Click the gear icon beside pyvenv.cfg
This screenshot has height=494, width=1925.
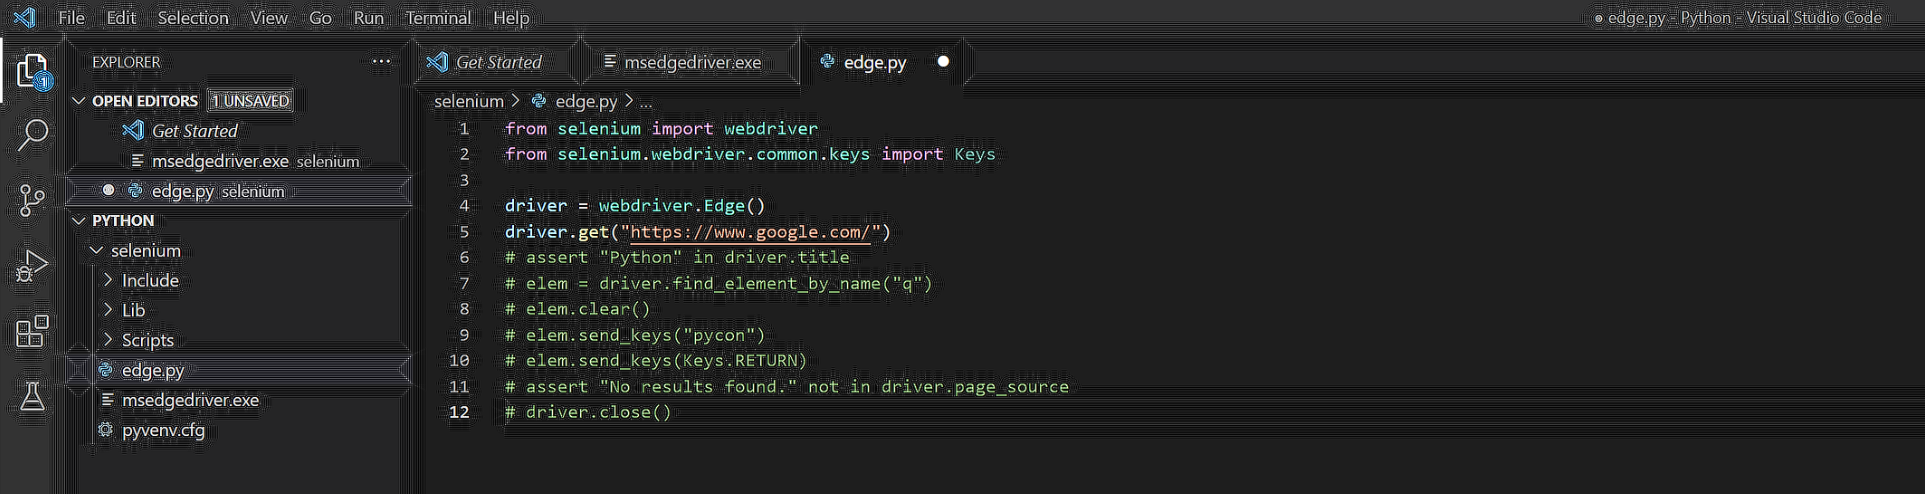[105, 430]
